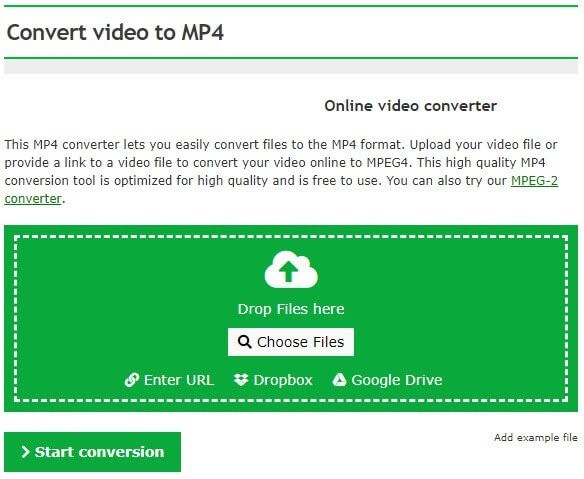This screenshot has height=479, width=584.
Task: Click the Dropbox logo icon
Action: pos(241,380)
